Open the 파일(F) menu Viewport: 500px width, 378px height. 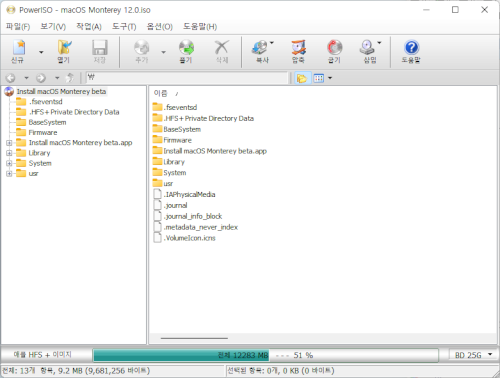click(x=18, y=27)
